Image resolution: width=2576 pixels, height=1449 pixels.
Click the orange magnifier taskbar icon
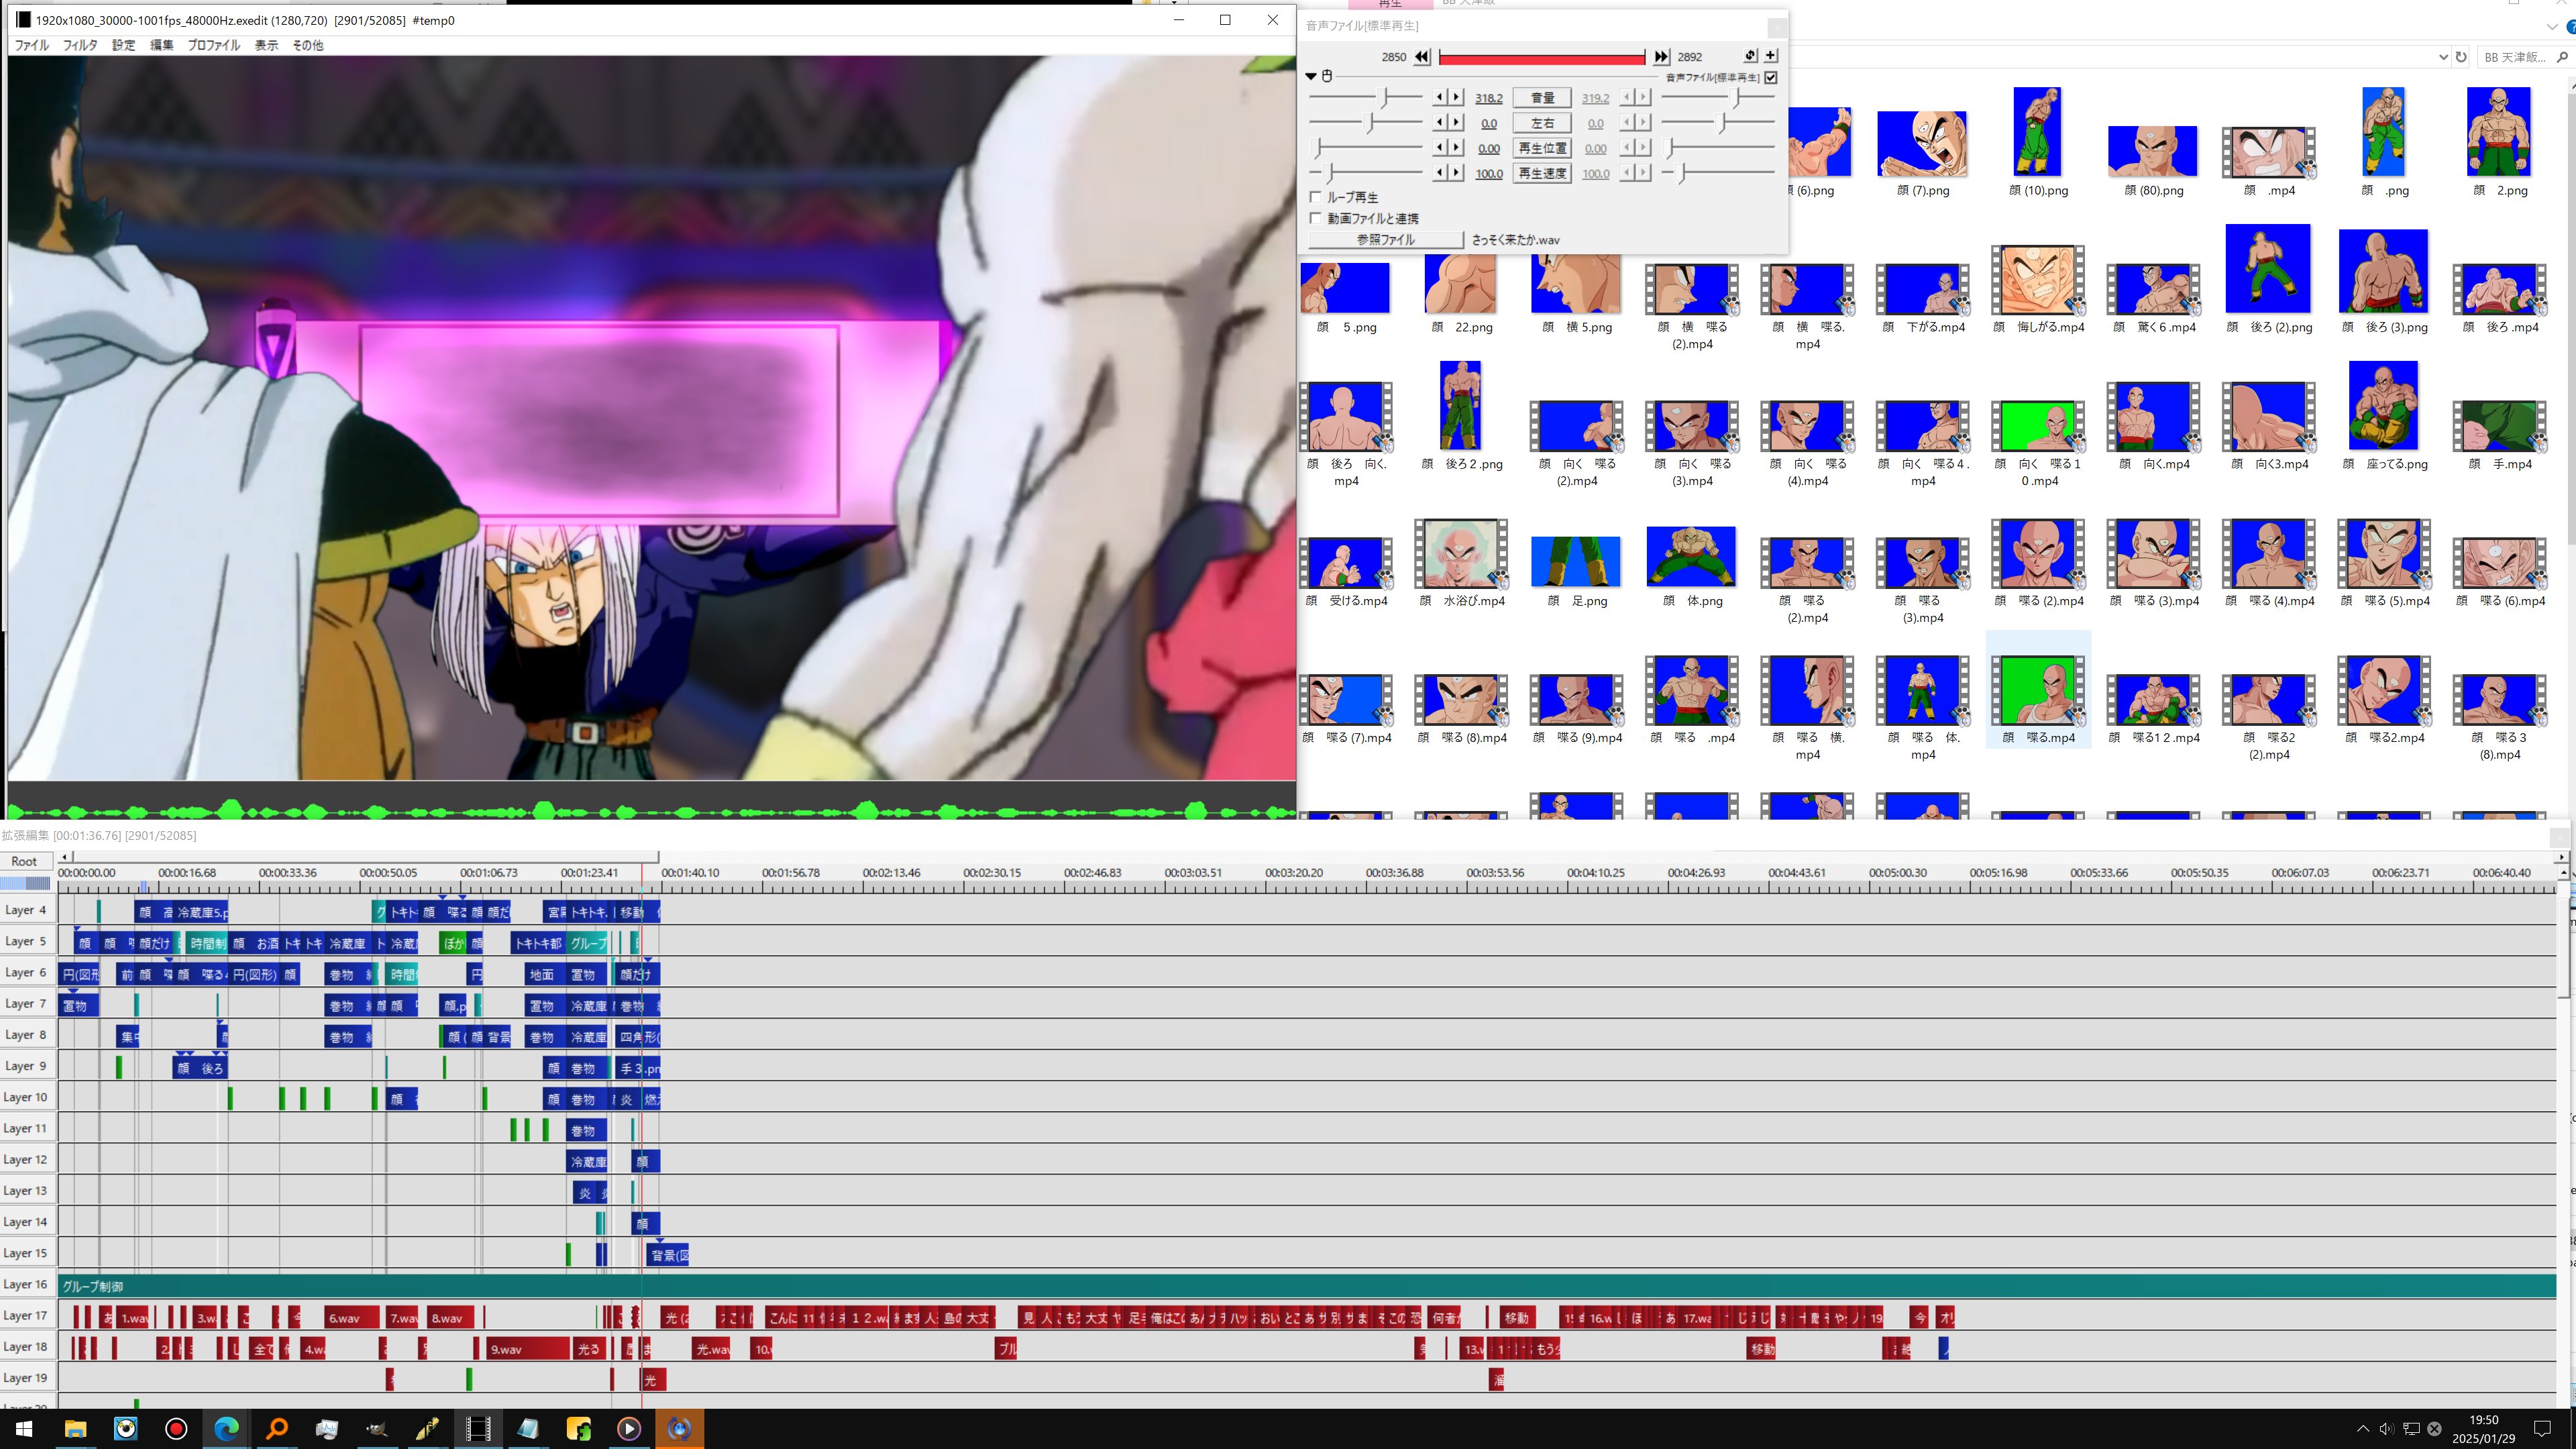tap(277, 1428)
